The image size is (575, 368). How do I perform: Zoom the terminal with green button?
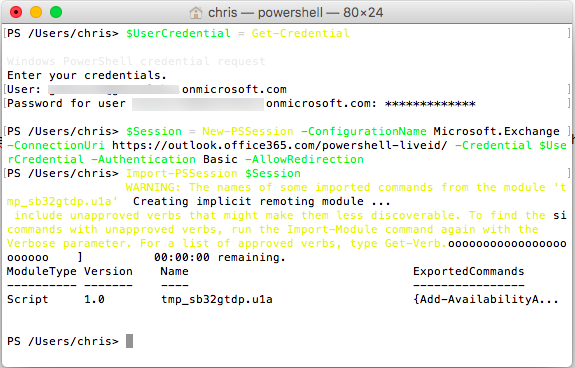pyautogui.click(x=56, y=12)
